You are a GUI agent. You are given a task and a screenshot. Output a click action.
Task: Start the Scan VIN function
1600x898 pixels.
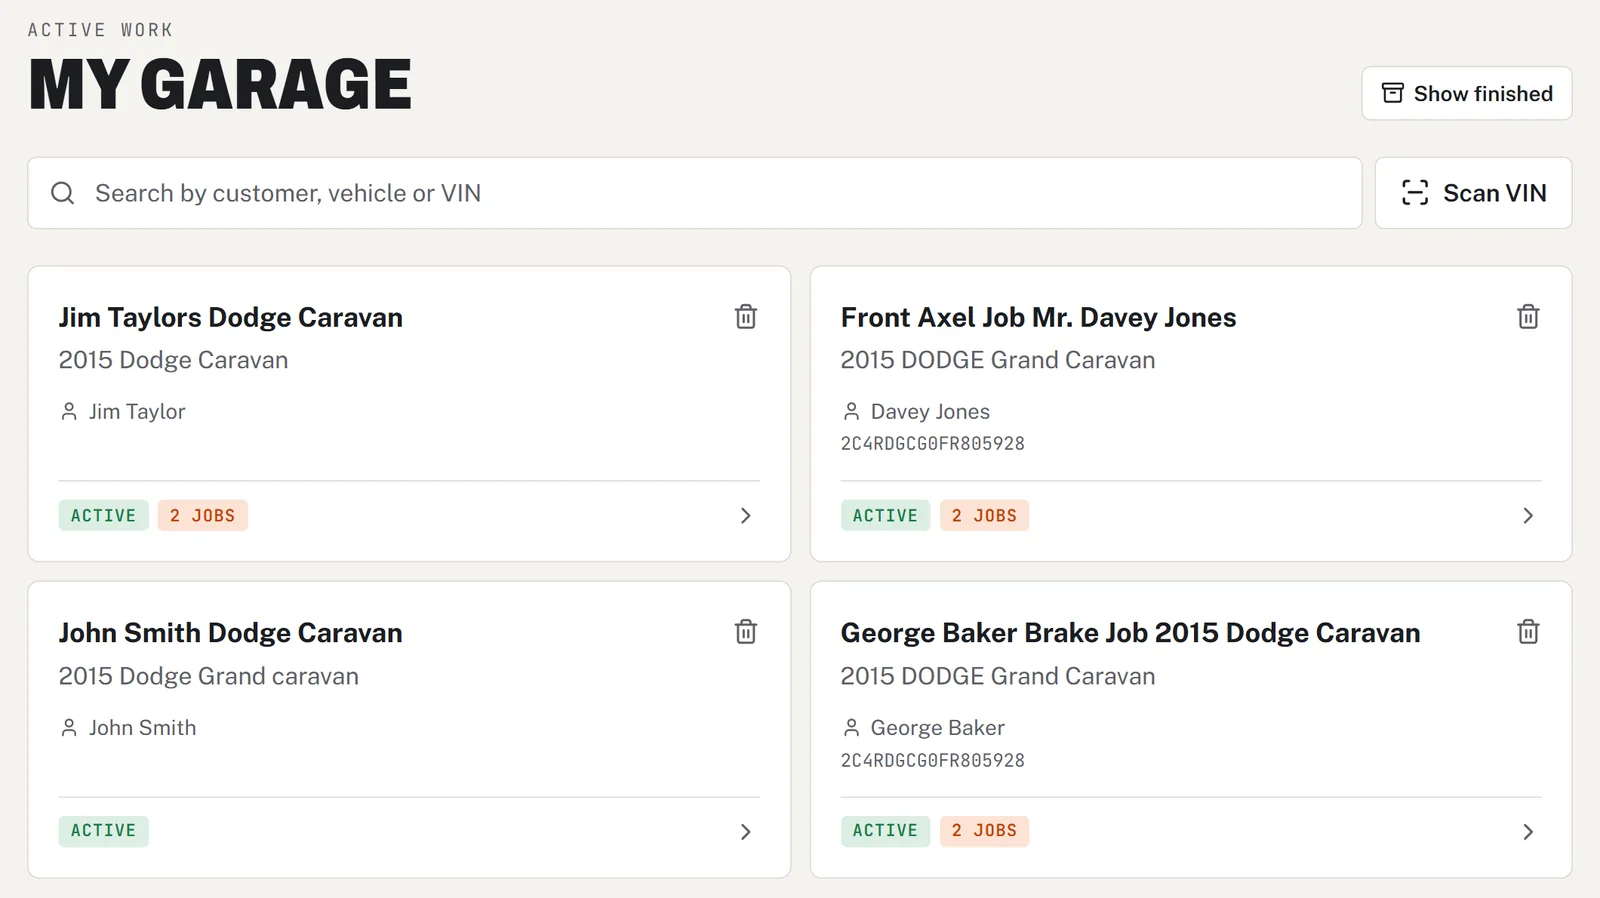tap(1473, 193)
